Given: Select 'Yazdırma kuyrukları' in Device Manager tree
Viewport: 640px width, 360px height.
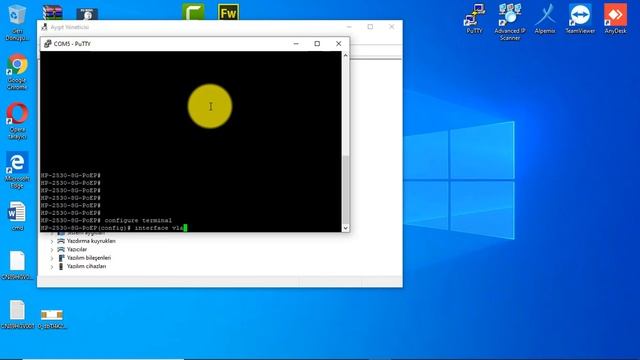Looking at the screenshot, I should point(91,241).
